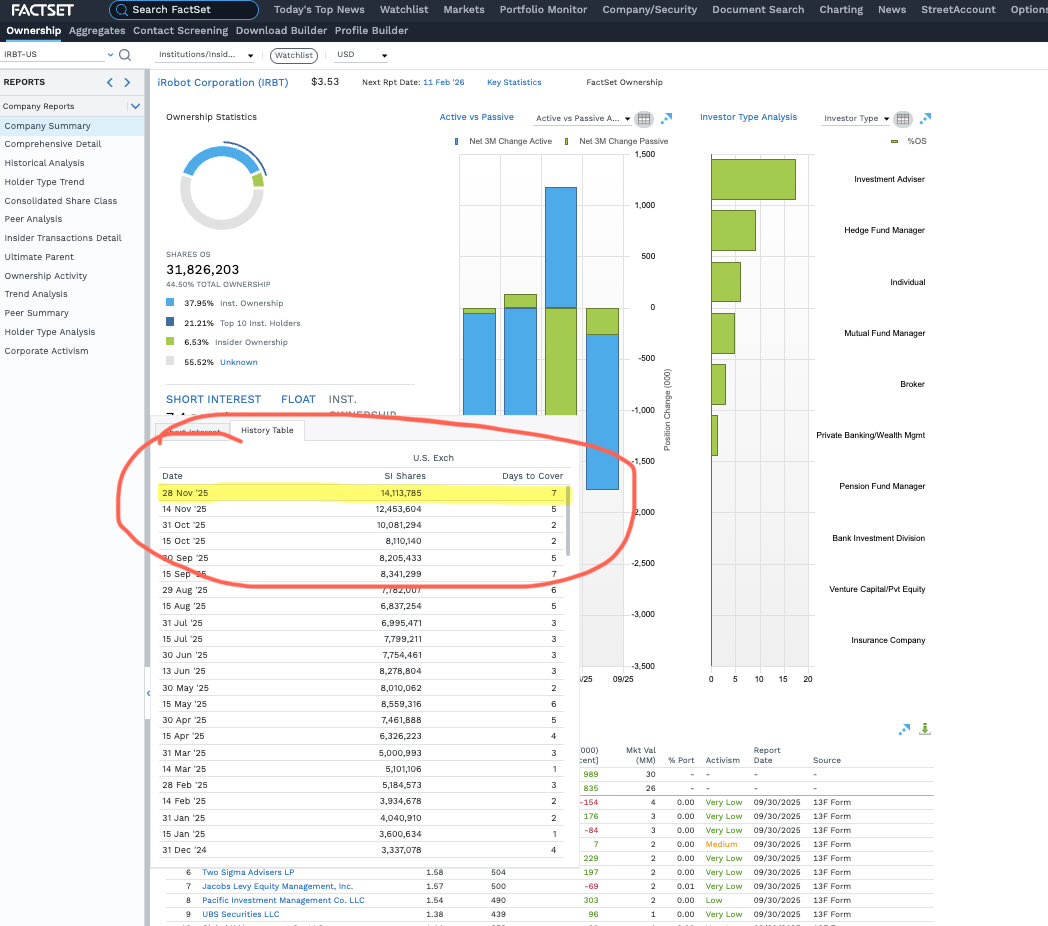
Task: Open Holder Type Trend report
Action: click(44, 182)
